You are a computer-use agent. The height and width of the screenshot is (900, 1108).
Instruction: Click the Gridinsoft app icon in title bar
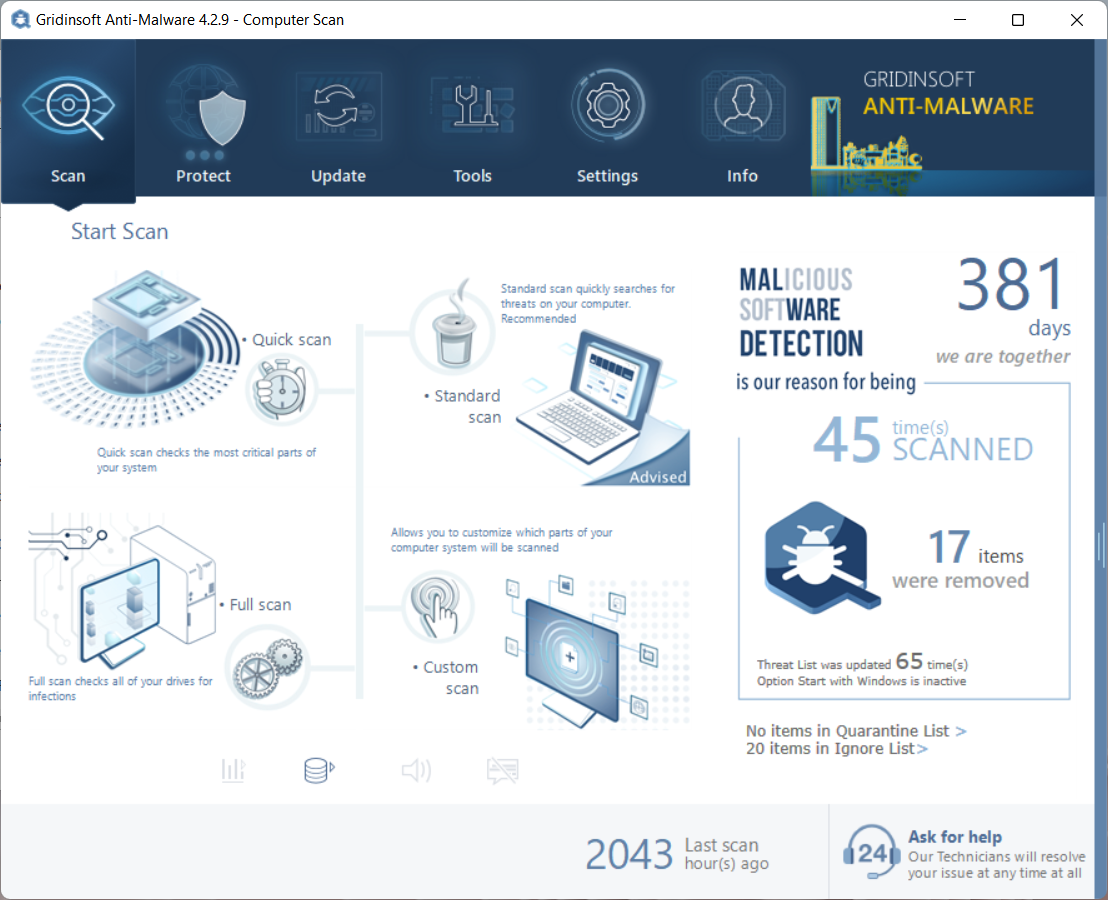pos(20,20)
